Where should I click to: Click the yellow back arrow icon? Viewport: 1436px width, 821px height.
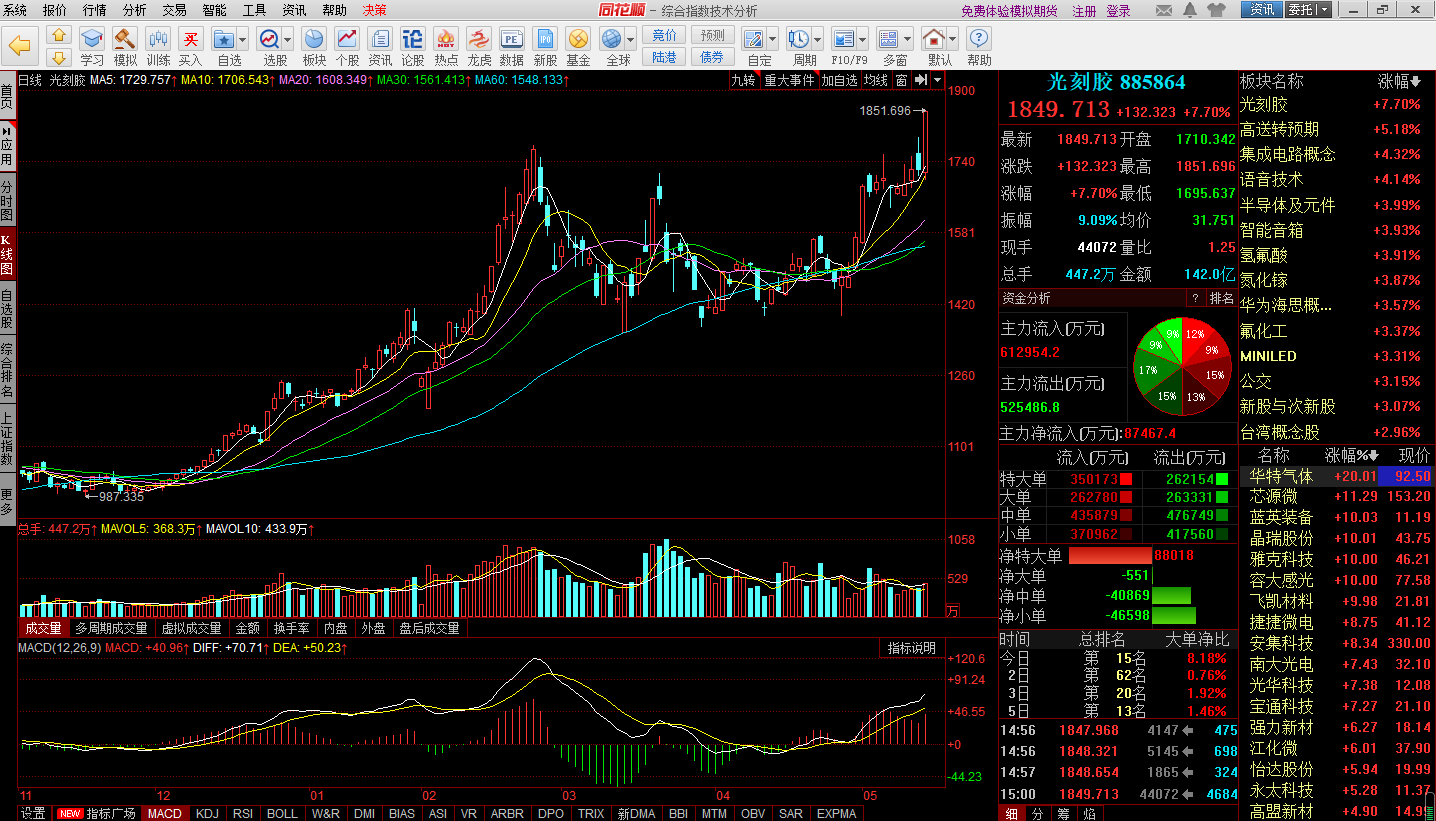click(x=21, y=45)
